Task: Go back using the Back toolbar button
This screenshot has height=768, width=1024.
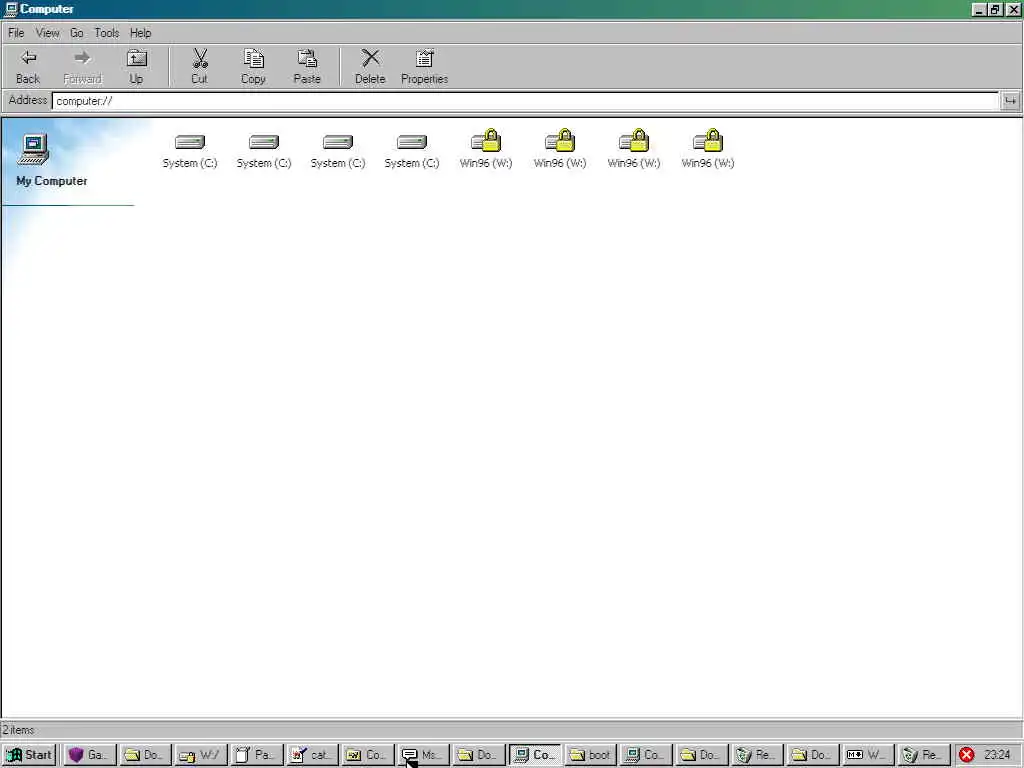Action: point(28,67)
